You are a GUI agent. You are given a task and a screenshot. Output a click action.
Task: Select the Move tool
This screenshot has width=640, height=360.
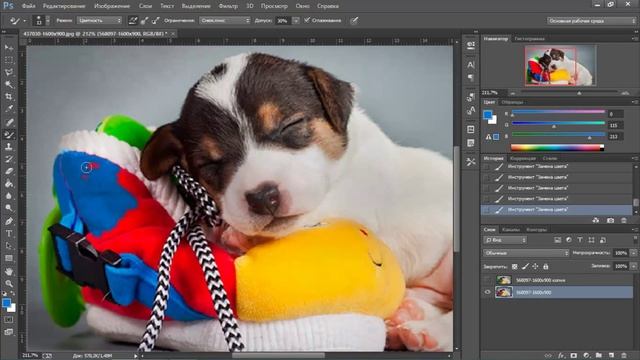click(x=9, y=48)
